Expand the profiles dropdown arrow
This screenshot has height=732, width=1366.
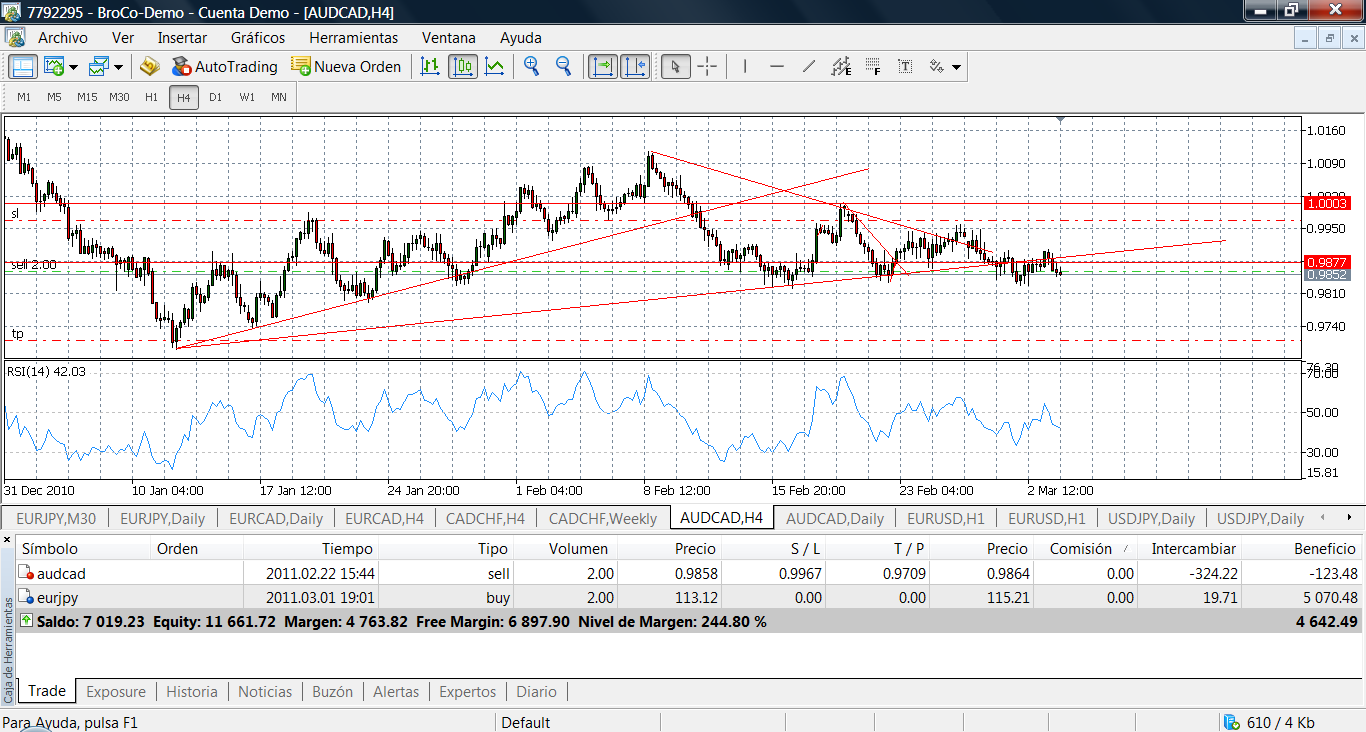(x=119, y=68)
